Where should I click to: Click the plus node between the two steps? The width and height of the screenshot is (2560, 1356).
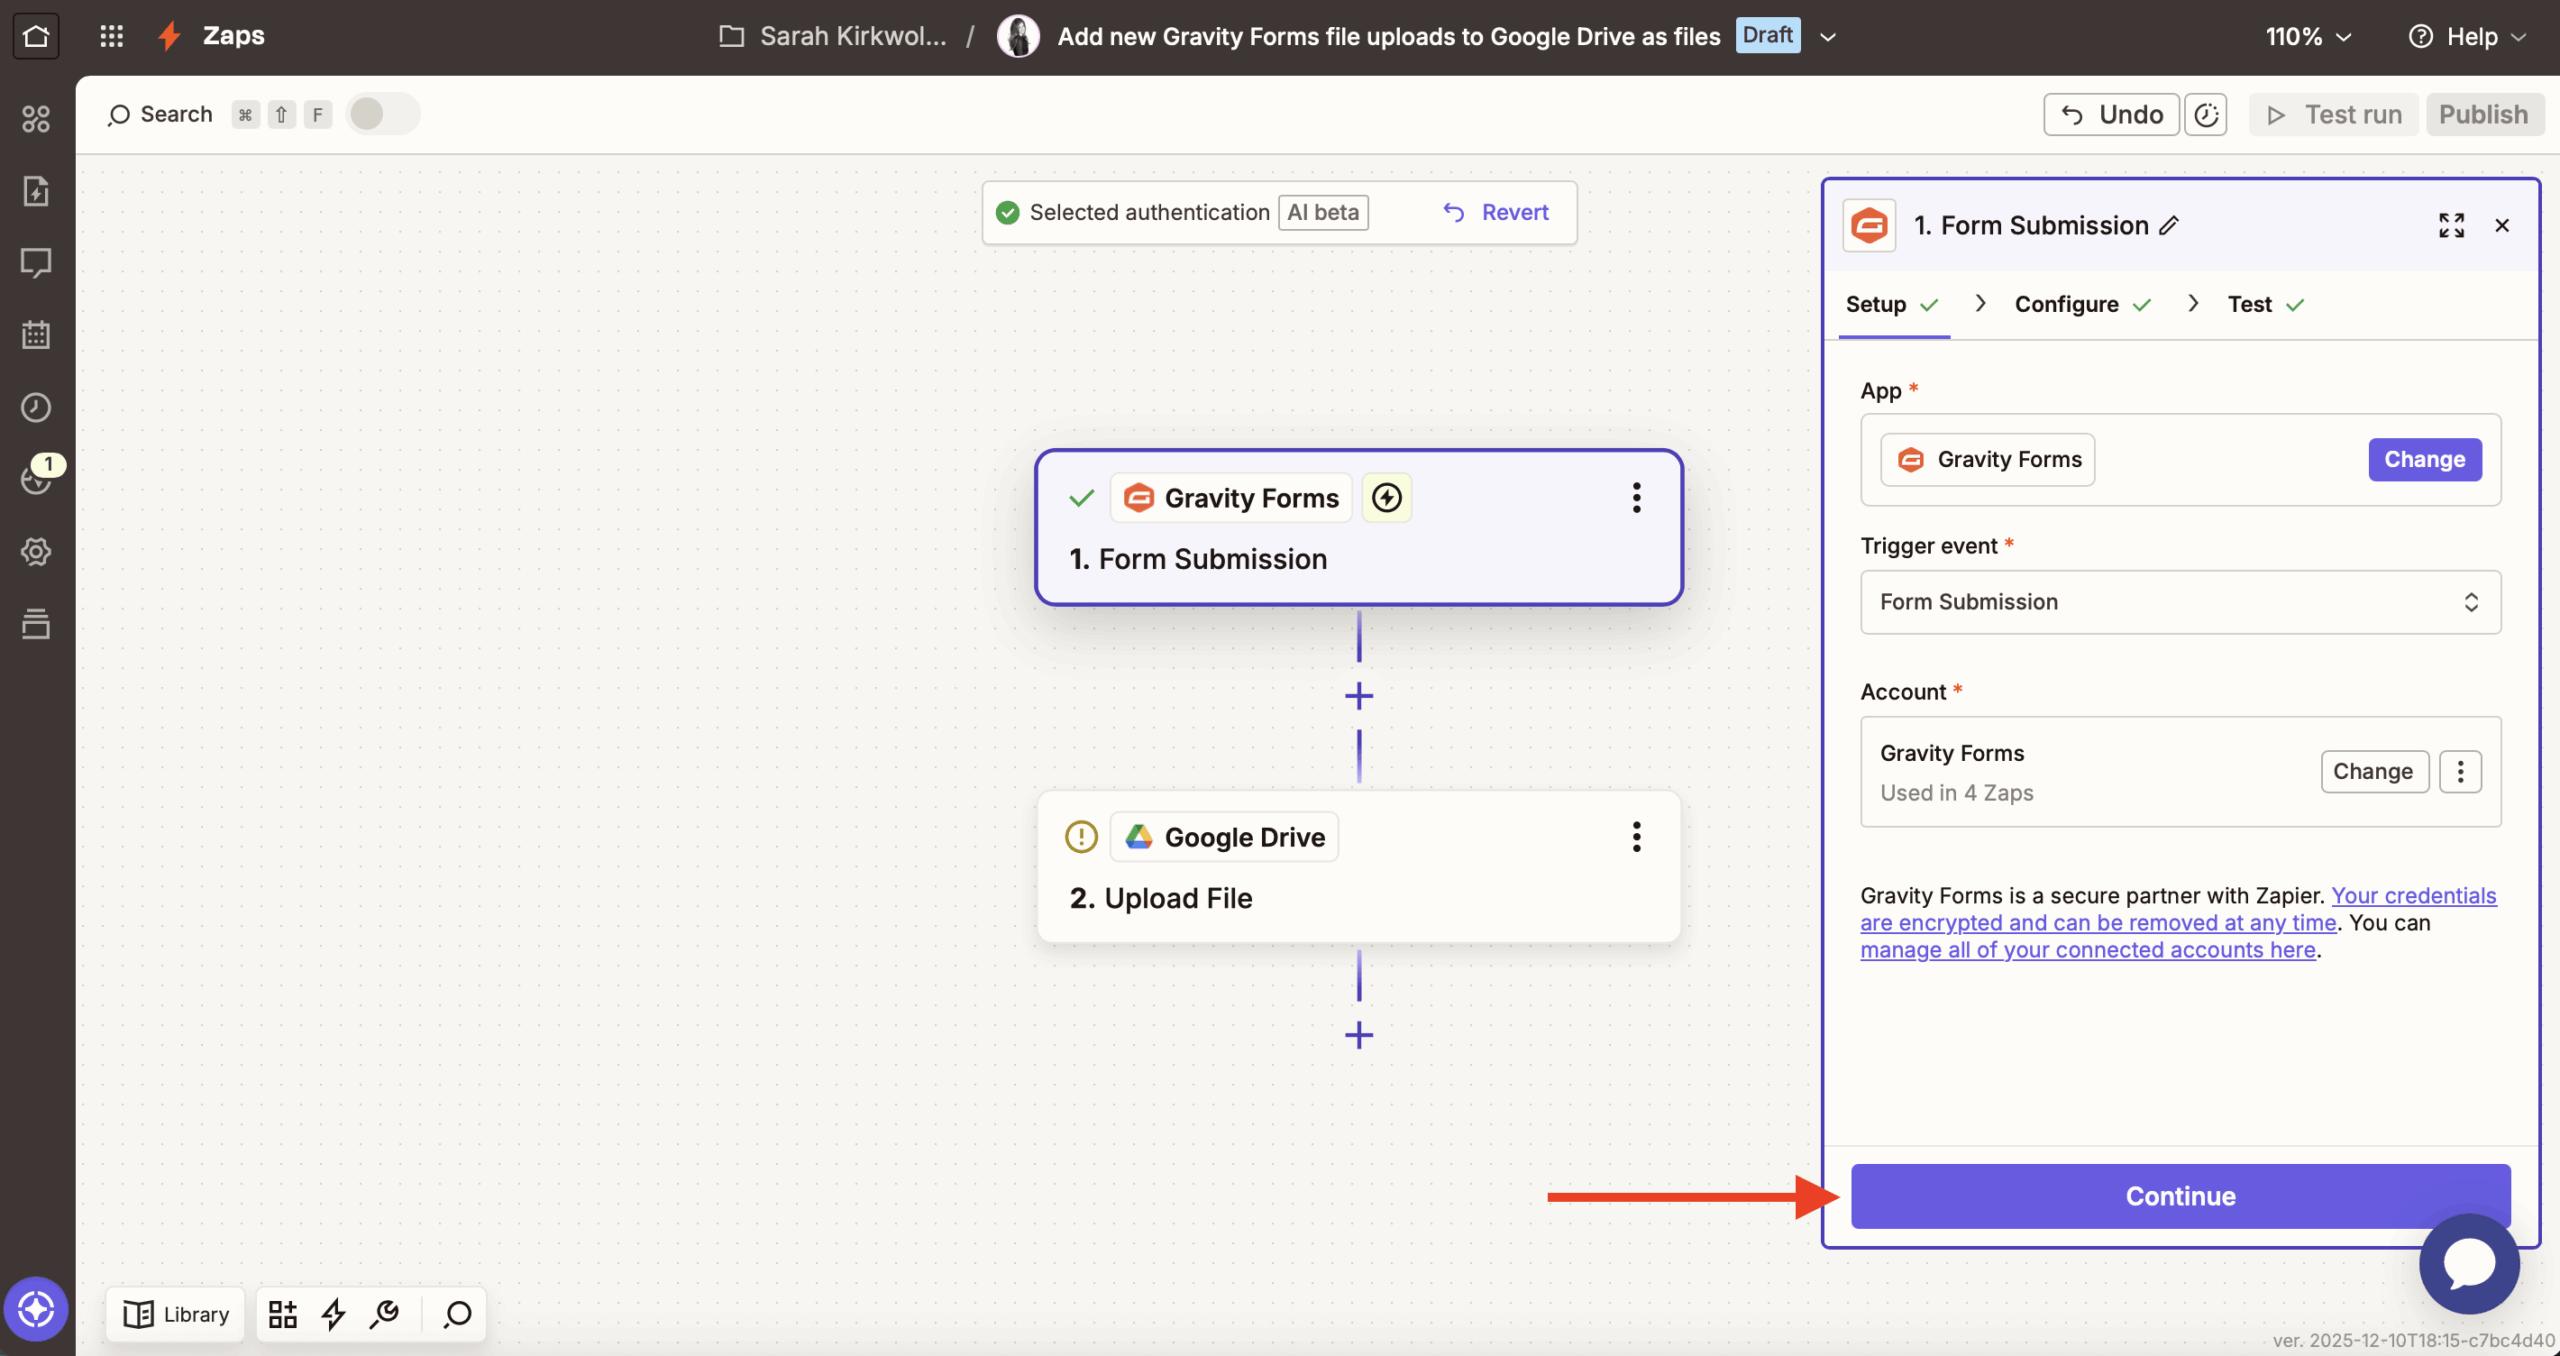pos(1358,696)
